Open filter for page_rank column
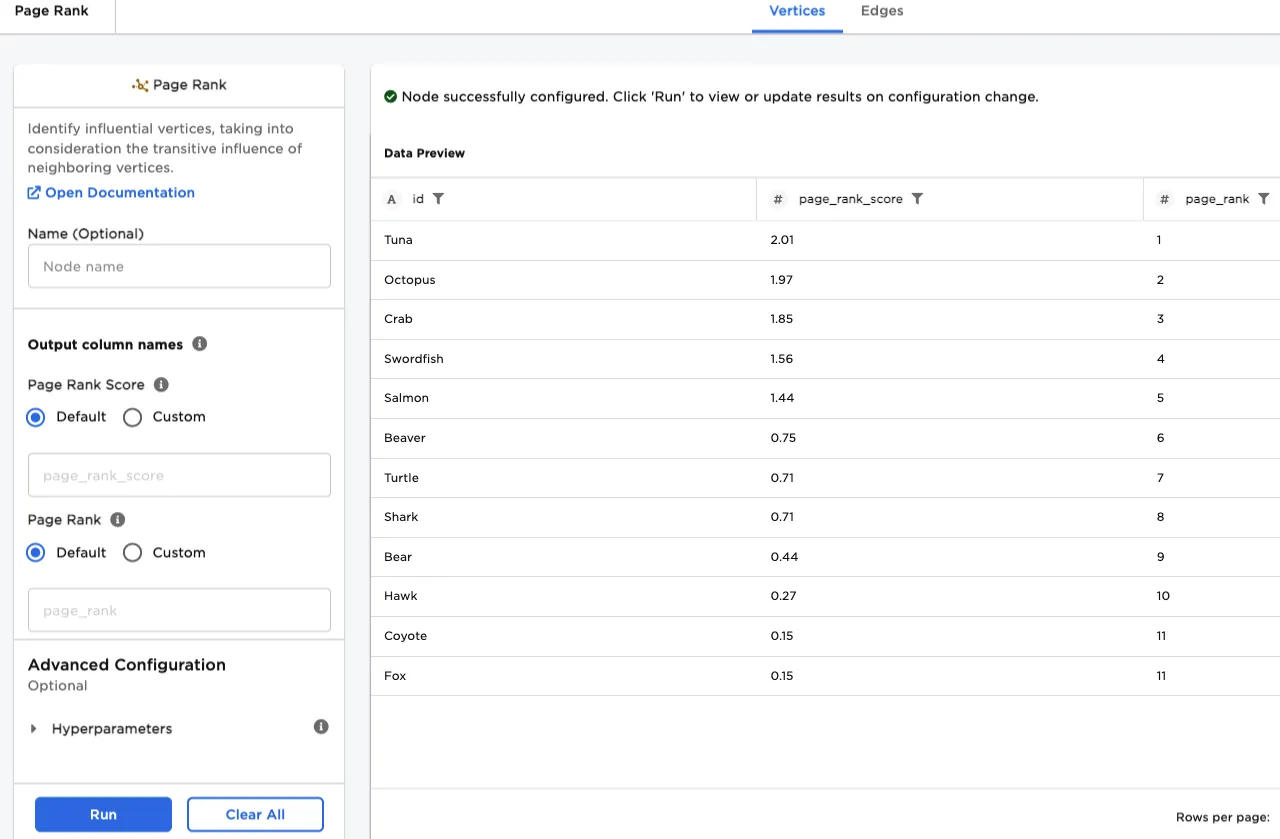 tap(1263, 199)
